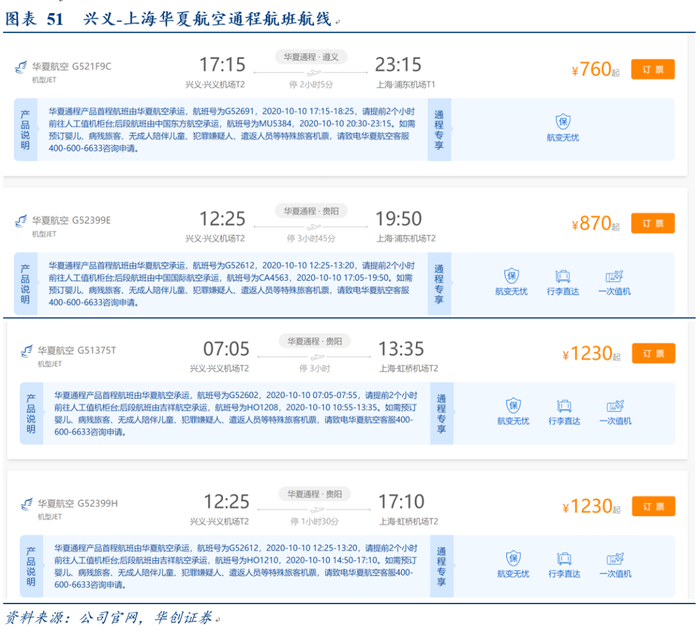Click the 行李直达 luggage icon for flight G52399E
The width and height of the screenshot is (700, 634).
click(563, 276)
